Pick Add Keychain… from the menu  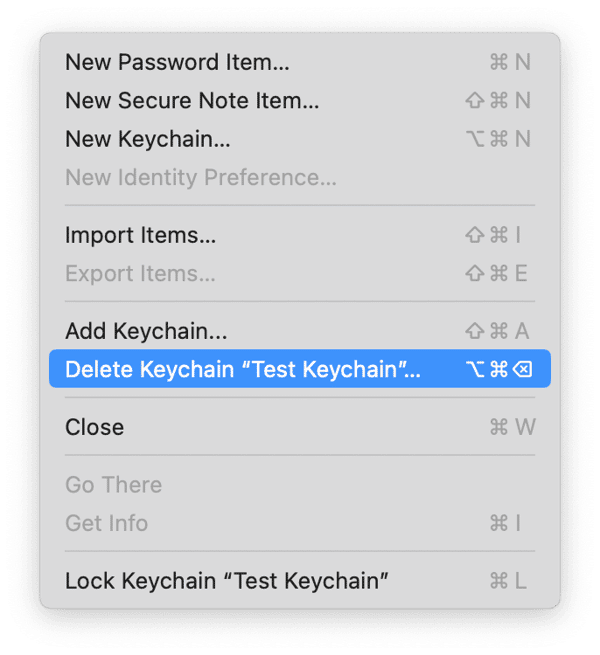(x=146, y=331)
